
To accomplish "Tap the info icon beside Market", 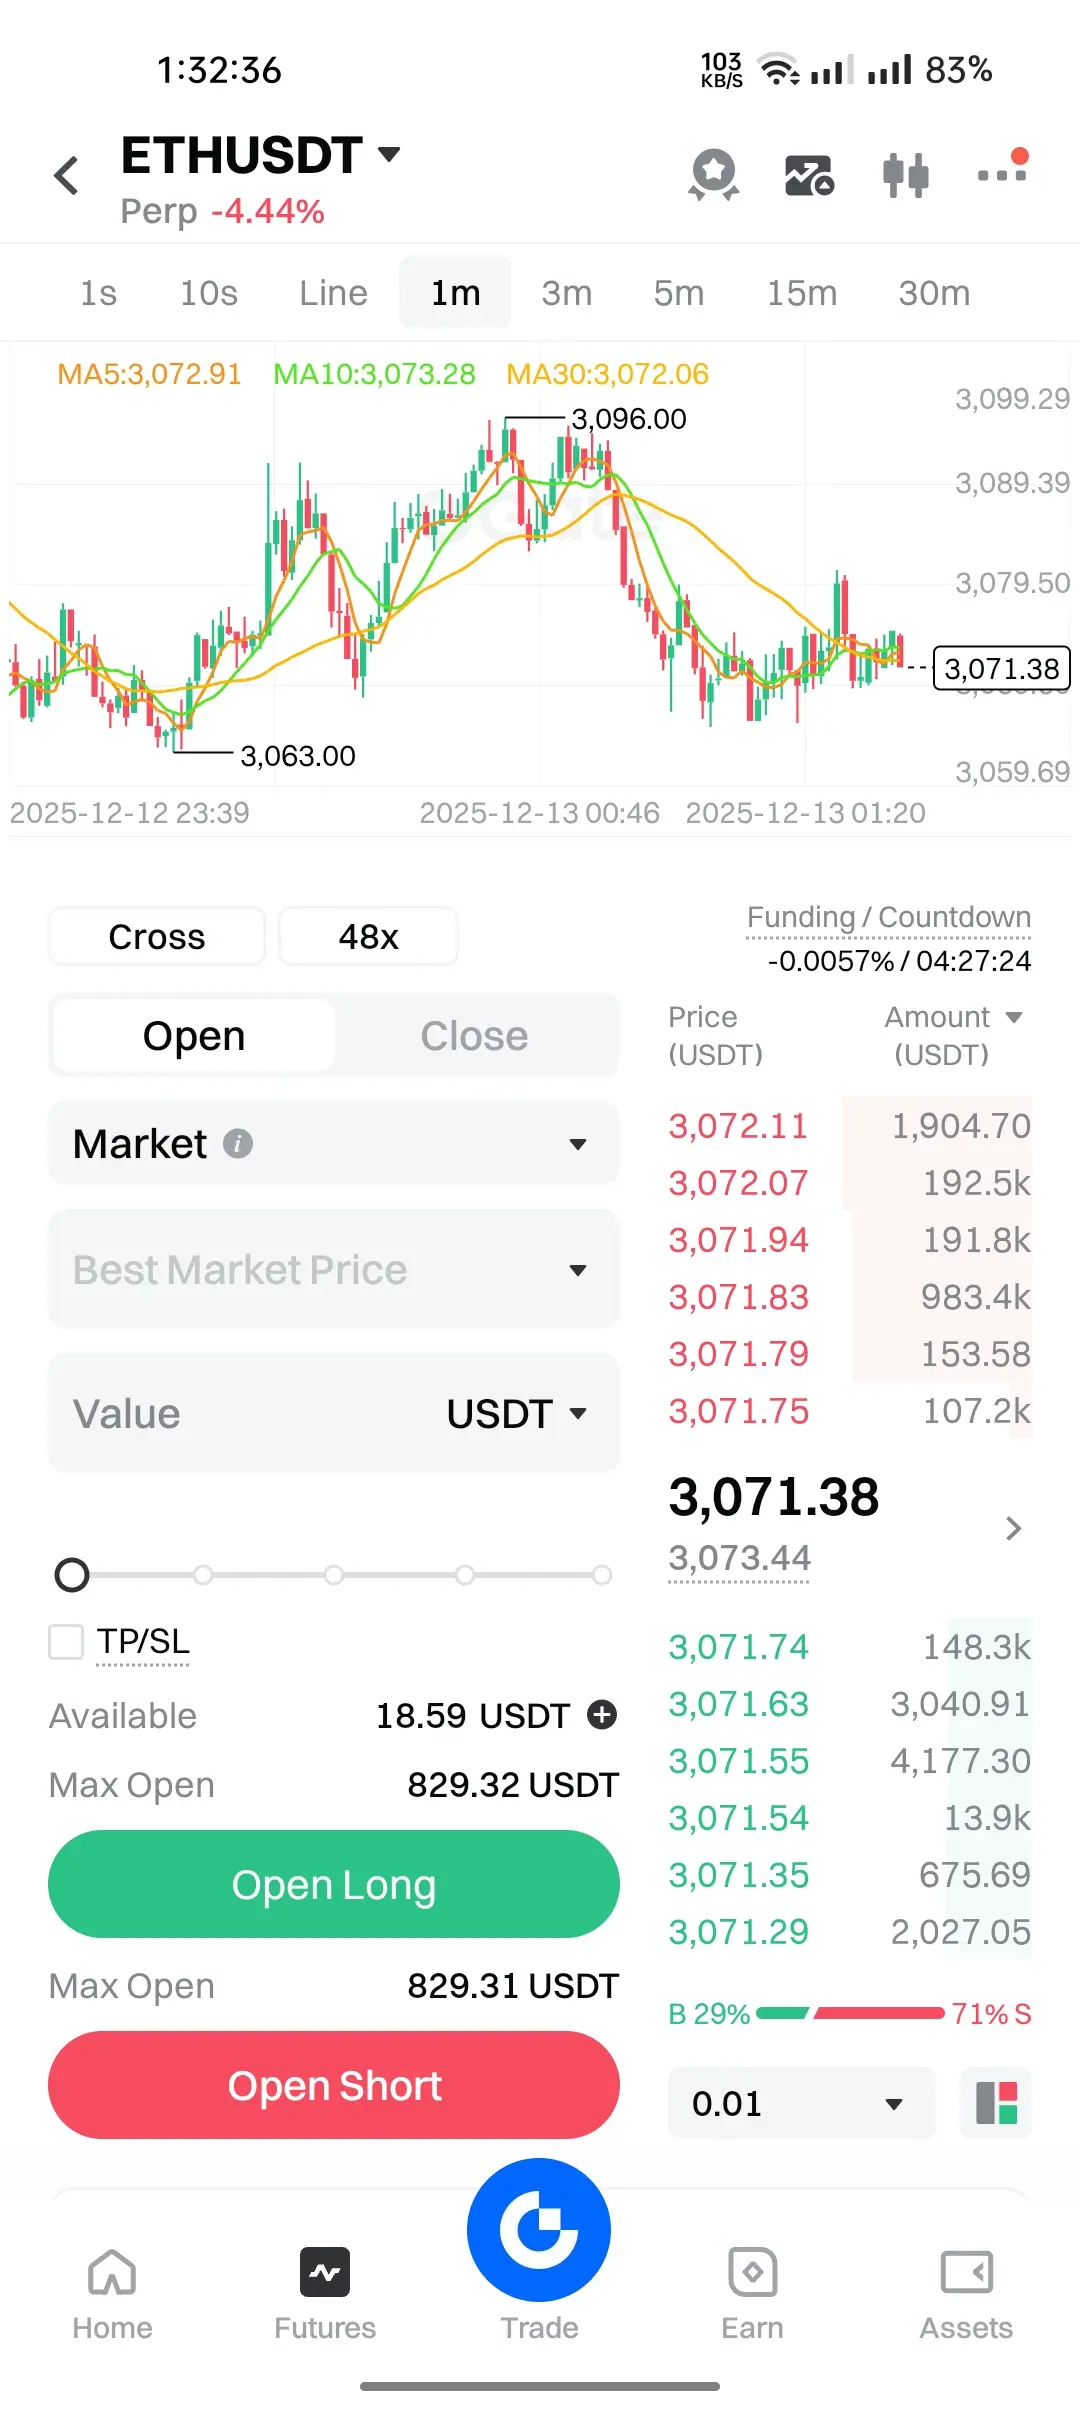I will click(x=238, y=1143).
